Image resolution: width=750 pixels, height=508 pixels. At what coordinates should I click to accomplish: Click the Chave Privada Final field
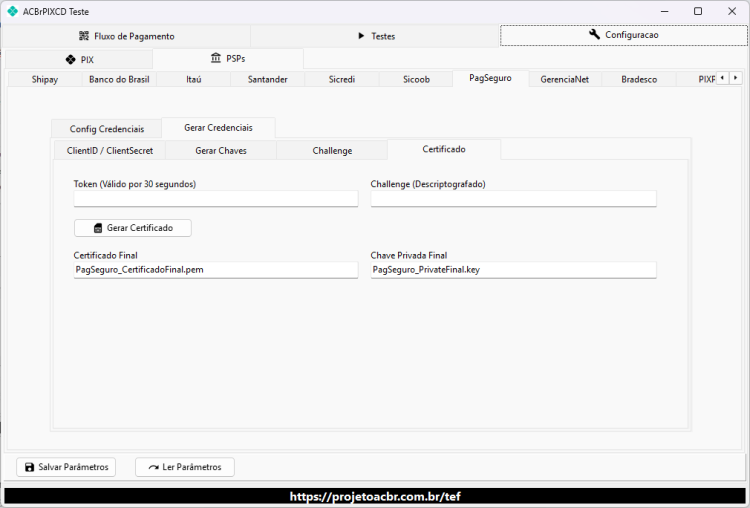point(513,270)
